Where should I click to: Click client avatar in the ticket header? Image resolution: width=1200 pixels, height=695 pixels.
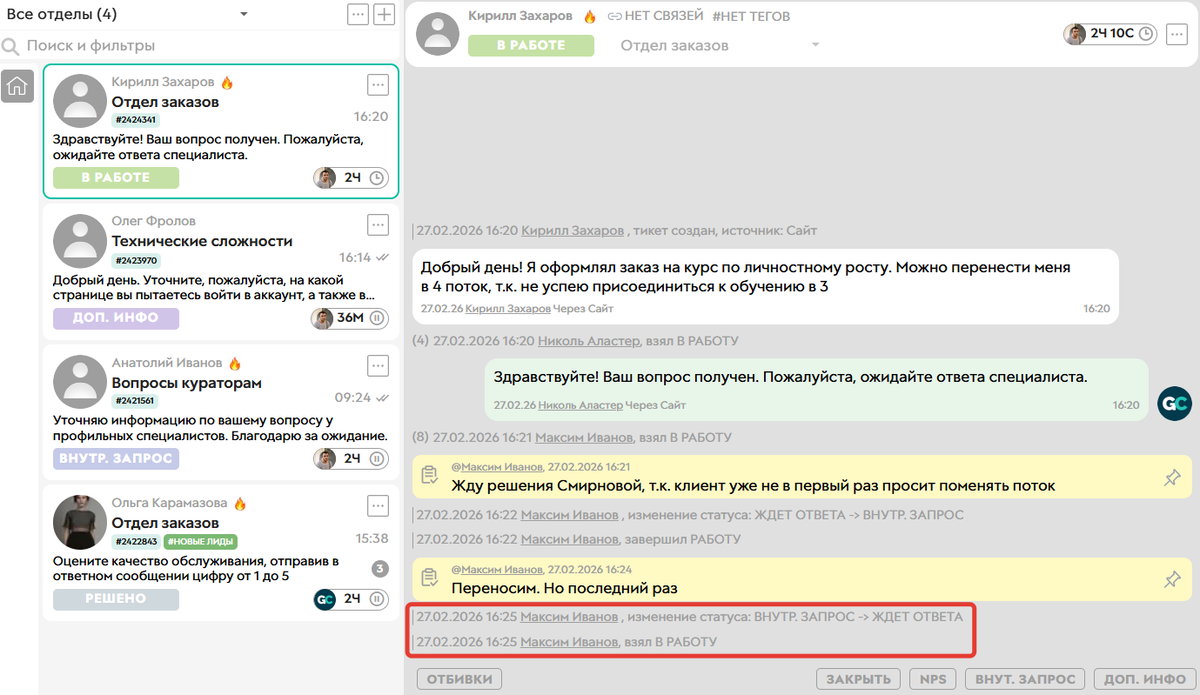tap(437, 32)
